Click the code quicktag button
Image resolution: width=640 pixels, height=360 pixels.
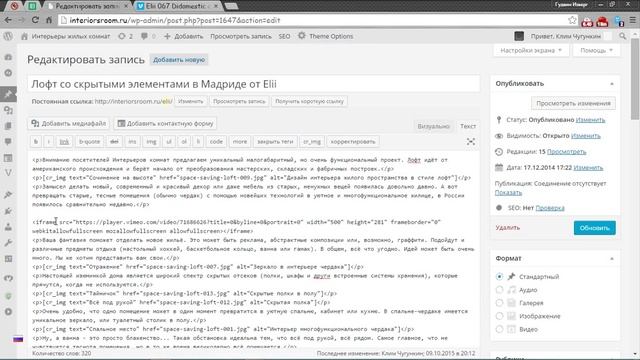216,142
